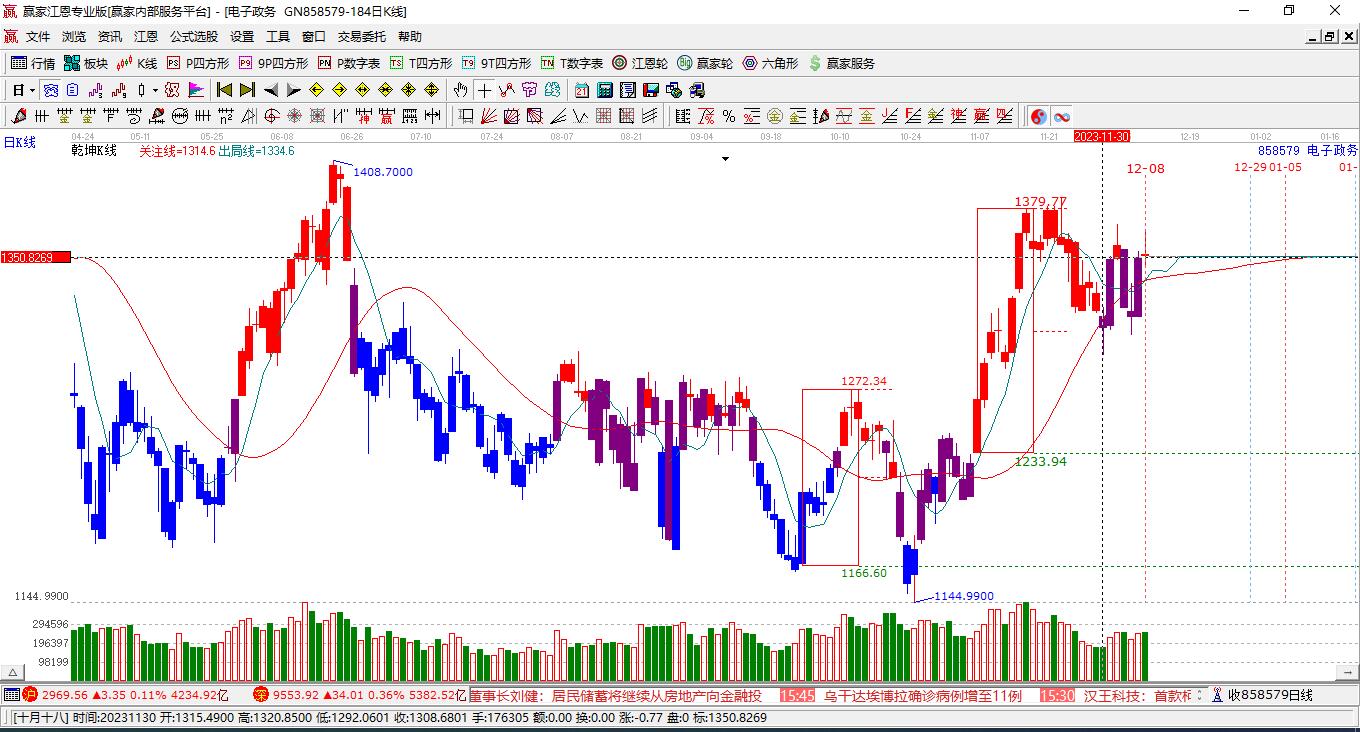Open the 板块 sector view
The image size is (1360, 732).
pyautogui.click(x=86, y=63)
